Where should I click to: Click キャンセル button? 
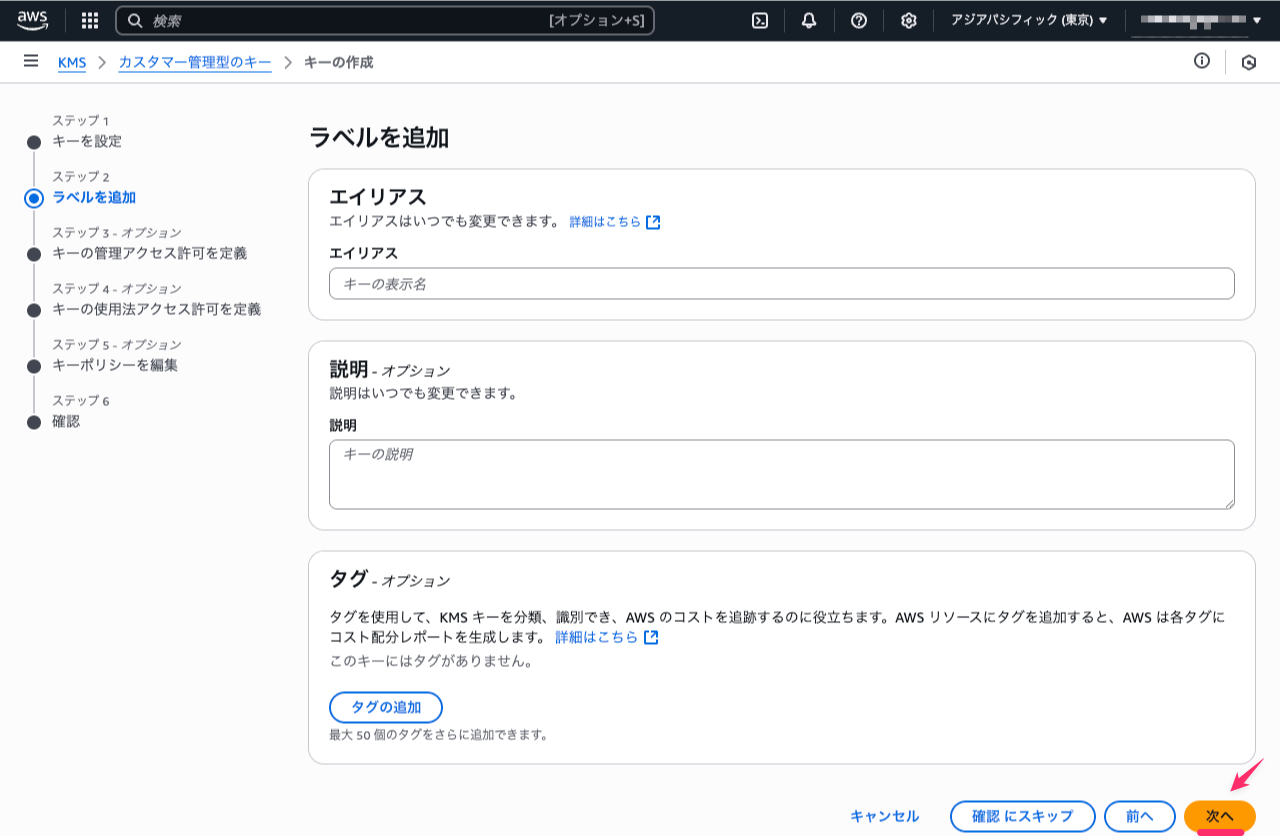(885, 816)
